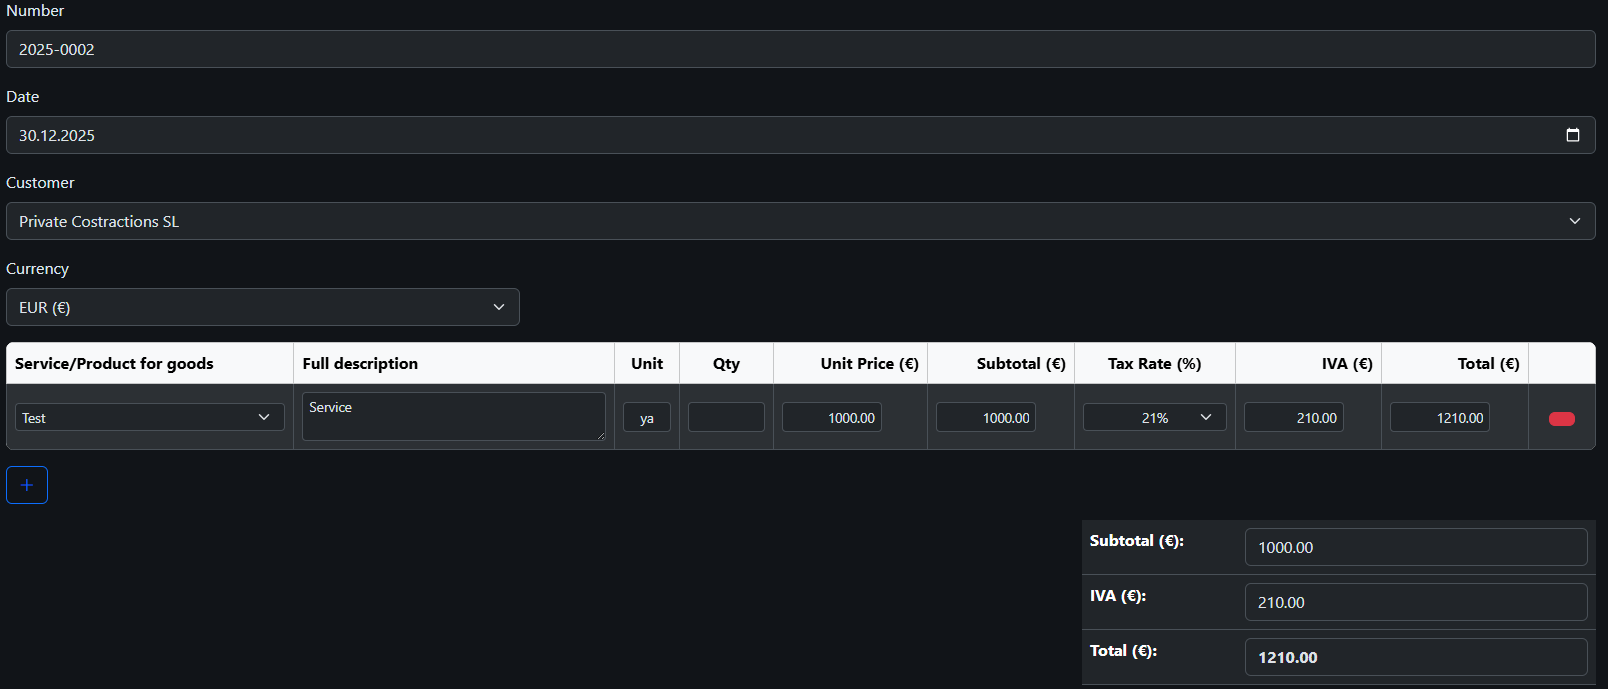
Task: Click the row Total 1210.00 field
Action: [1439, 418]
